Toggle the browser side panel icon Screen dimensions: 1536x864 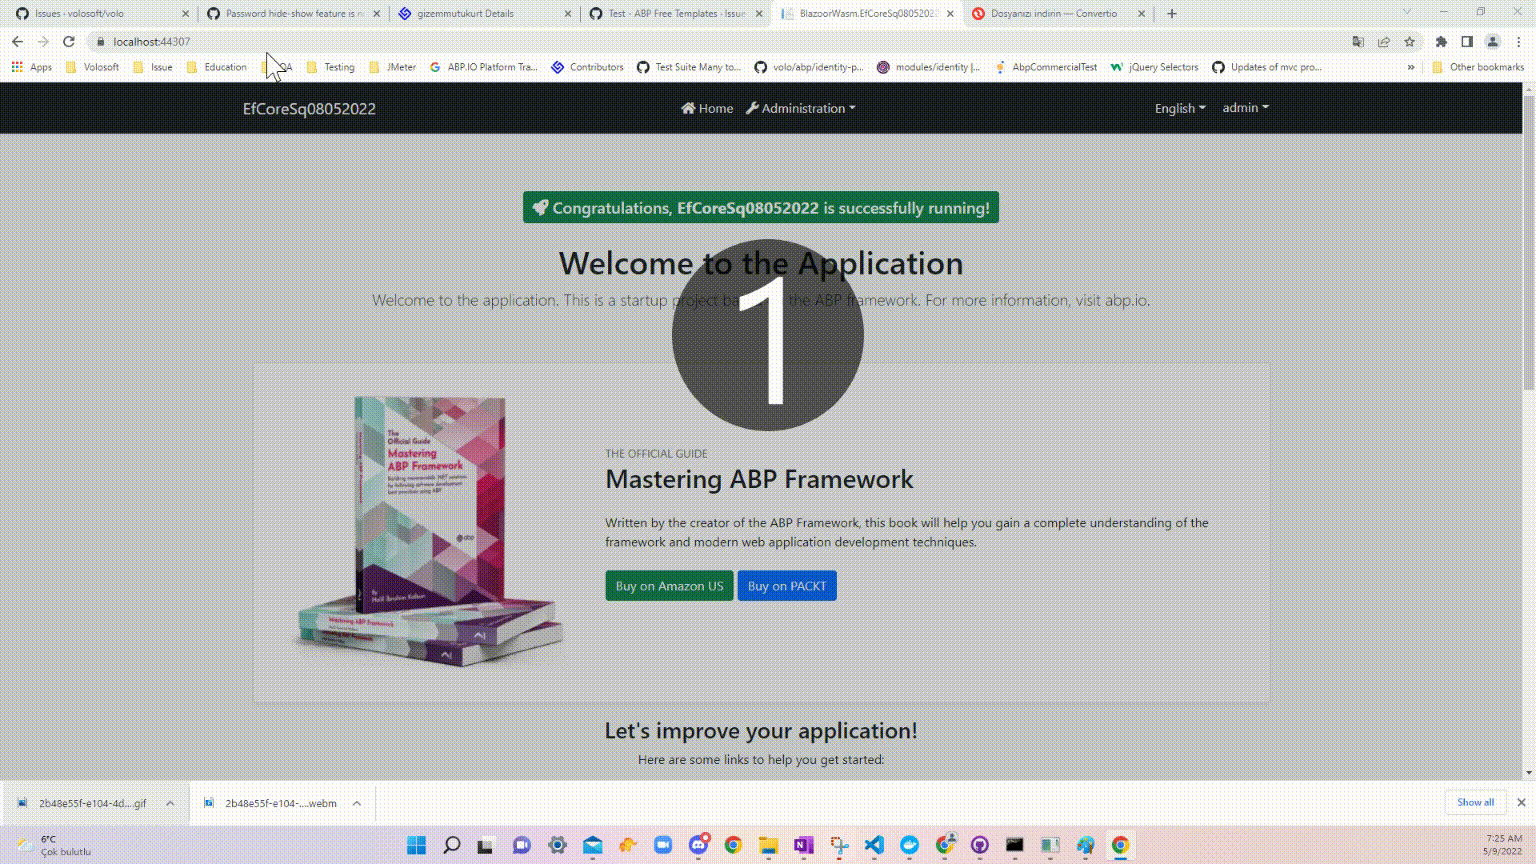point(1467,42)
